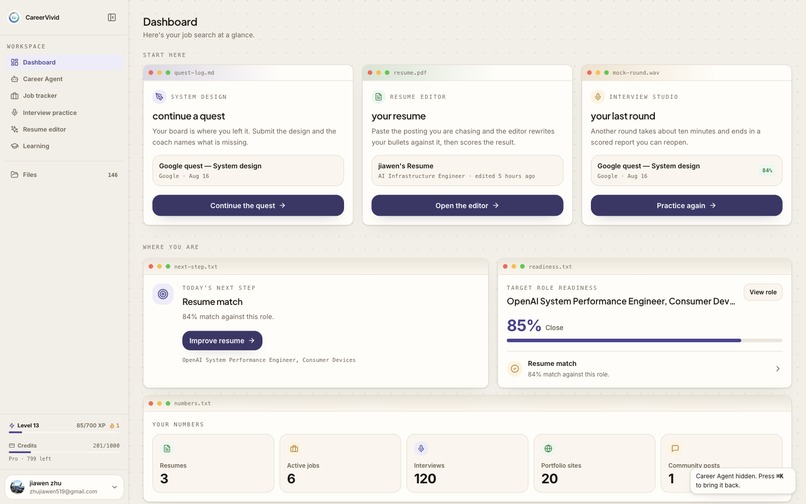Image resolution: width=806 pixels, height=504 pixels.
Task: Open the Career Agent menu item
Action: pos(64,79)
